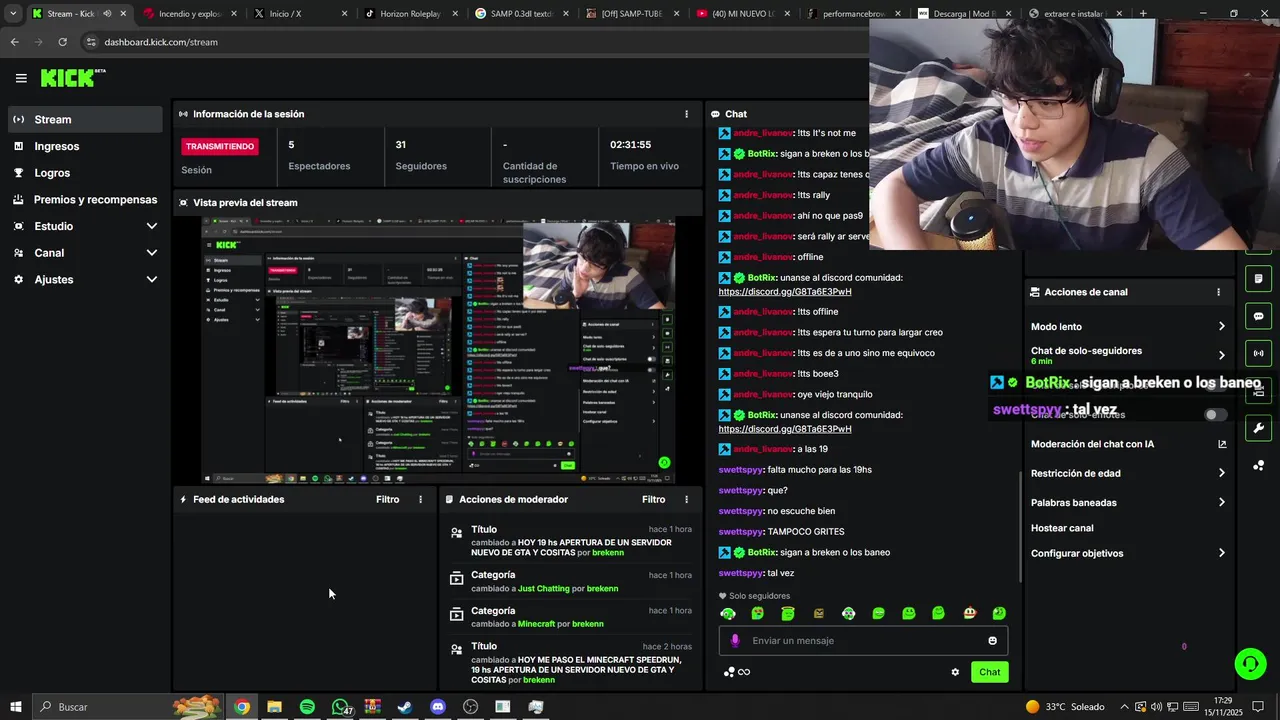Open Palabras baneadas chevron
This screenshot has width=1280, height=720.
(1222, 502)
